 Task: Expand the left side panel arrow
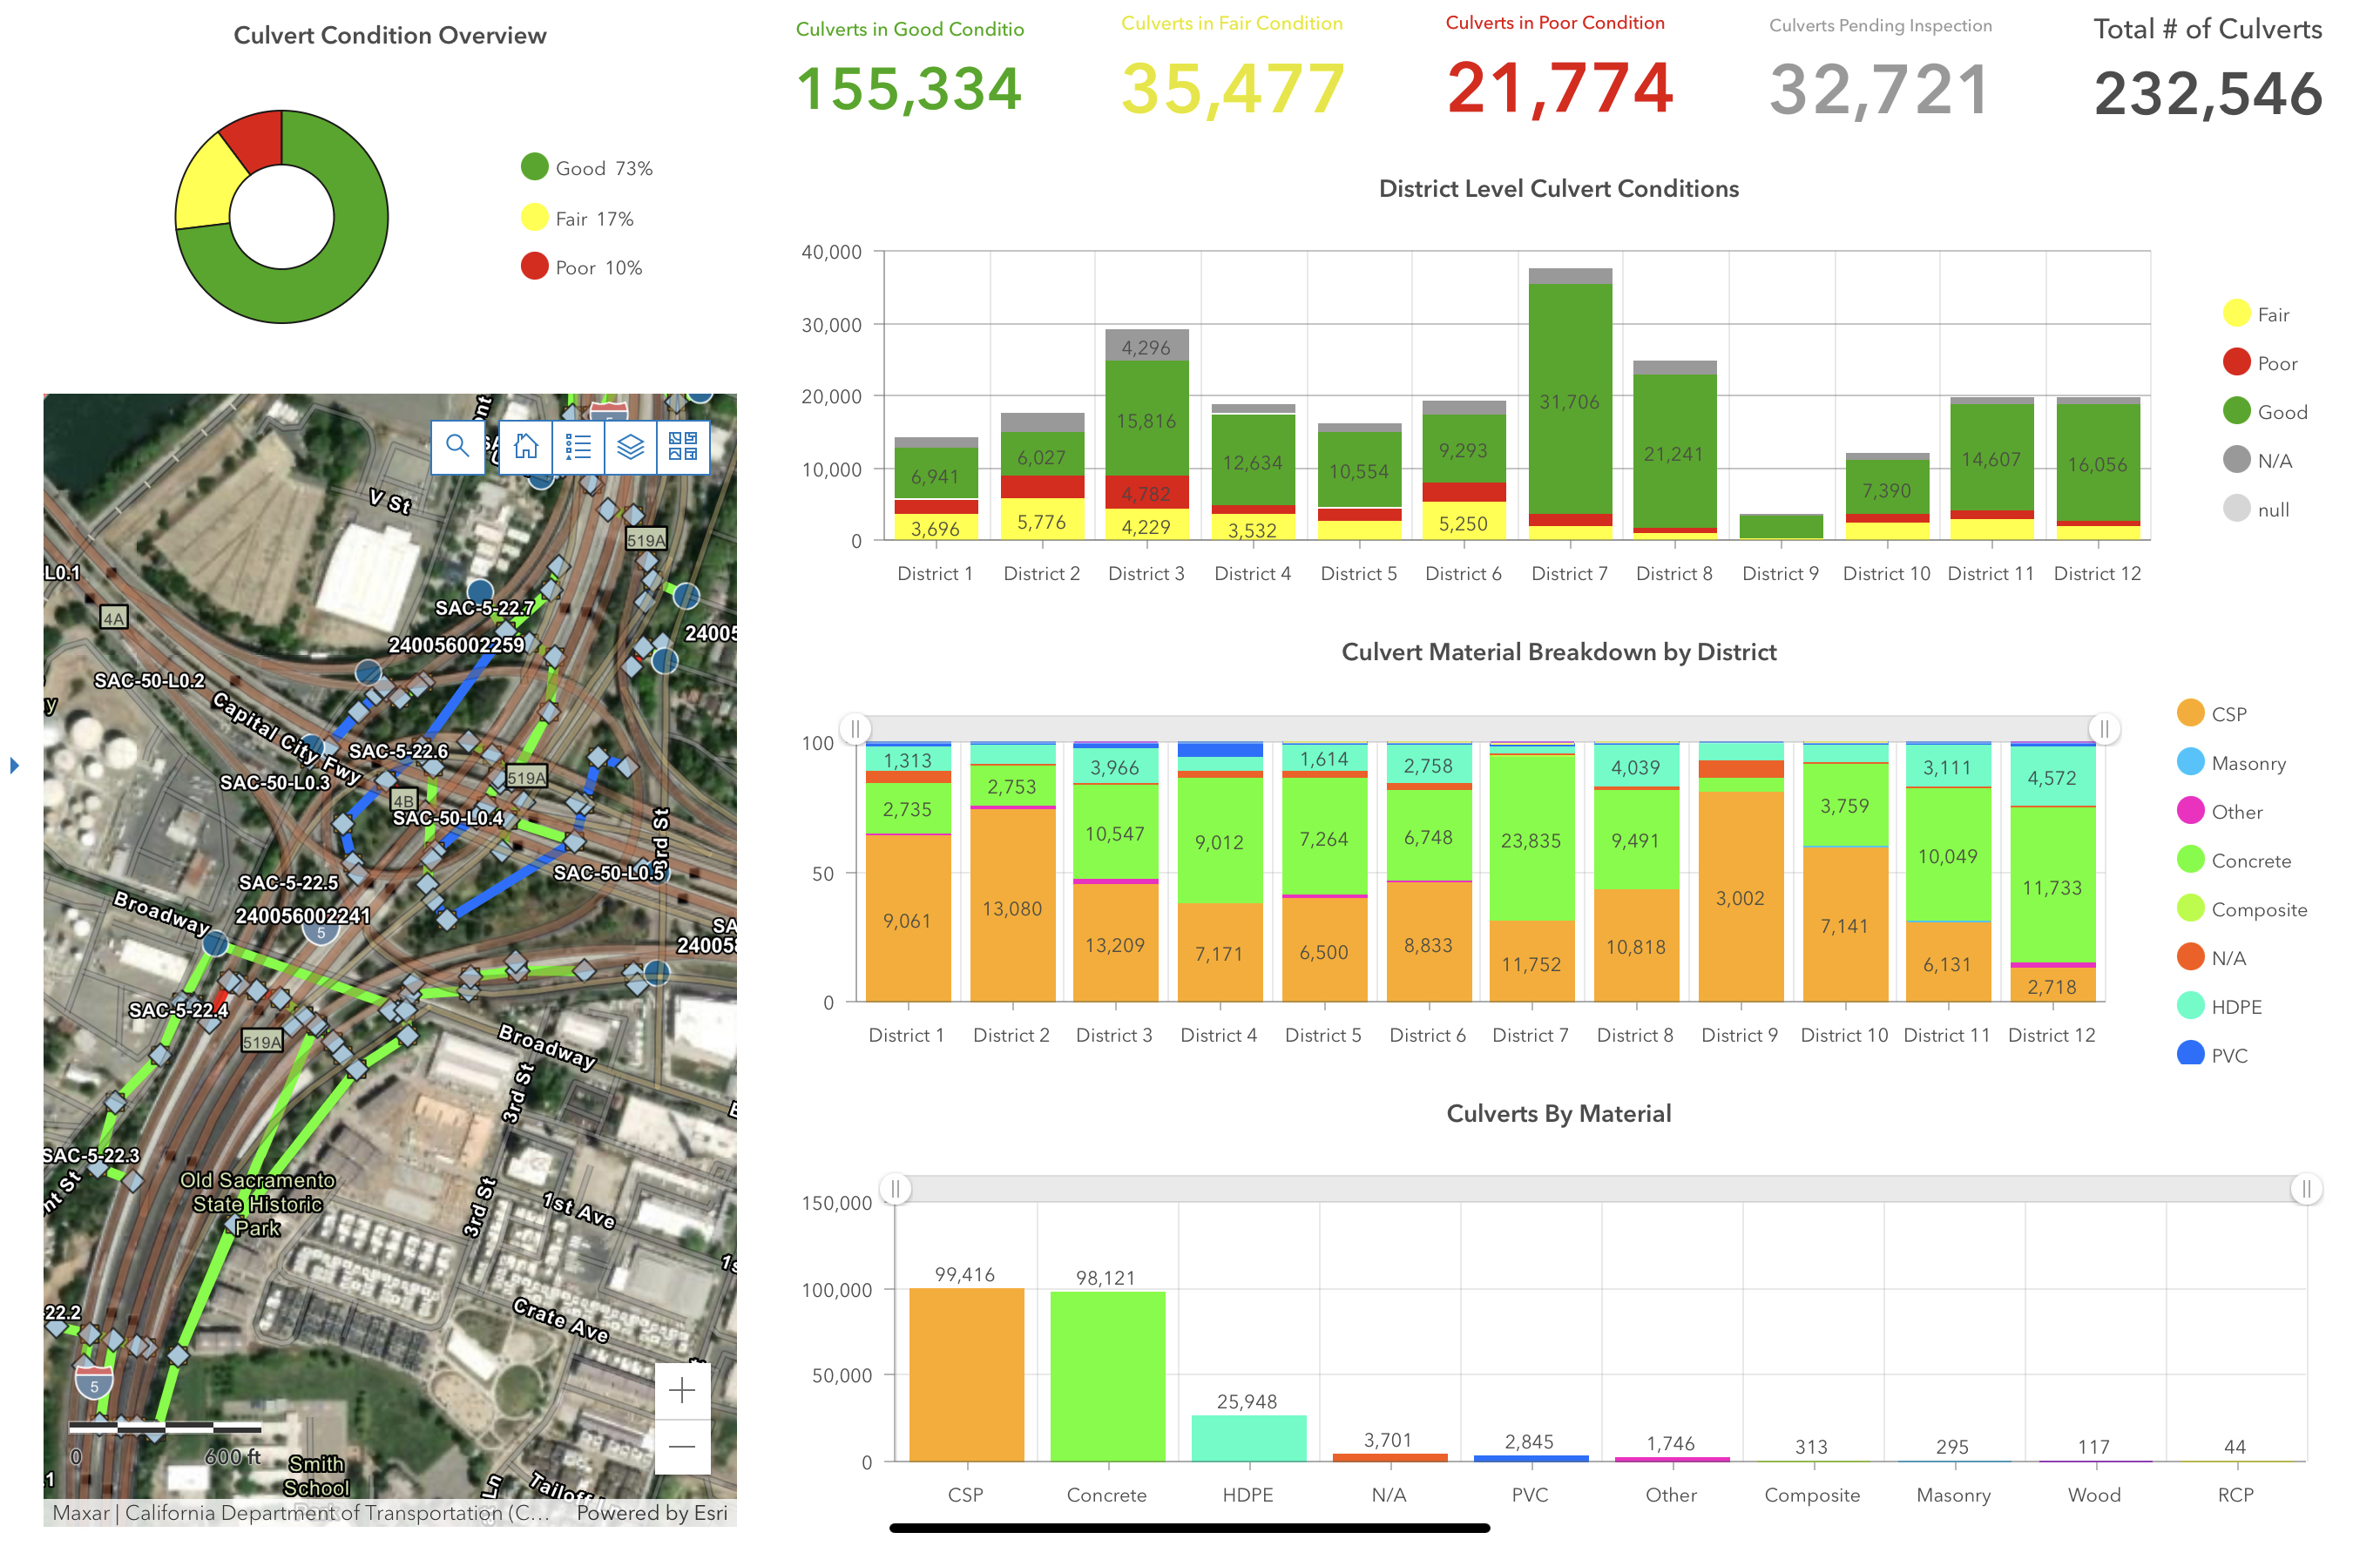(14, 766)
